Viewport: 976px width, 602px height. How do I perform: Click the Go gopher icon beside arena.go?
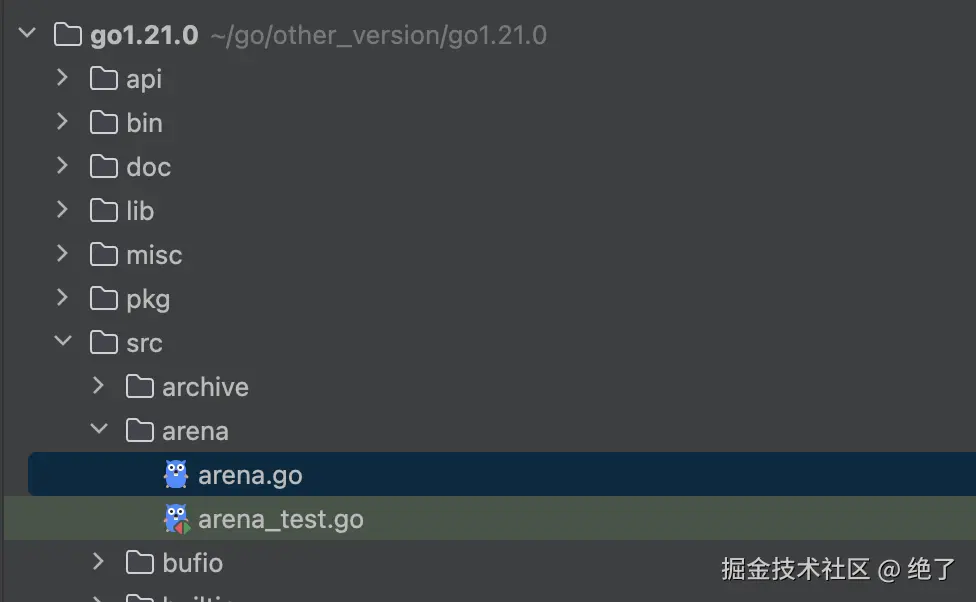click(176, 475)
